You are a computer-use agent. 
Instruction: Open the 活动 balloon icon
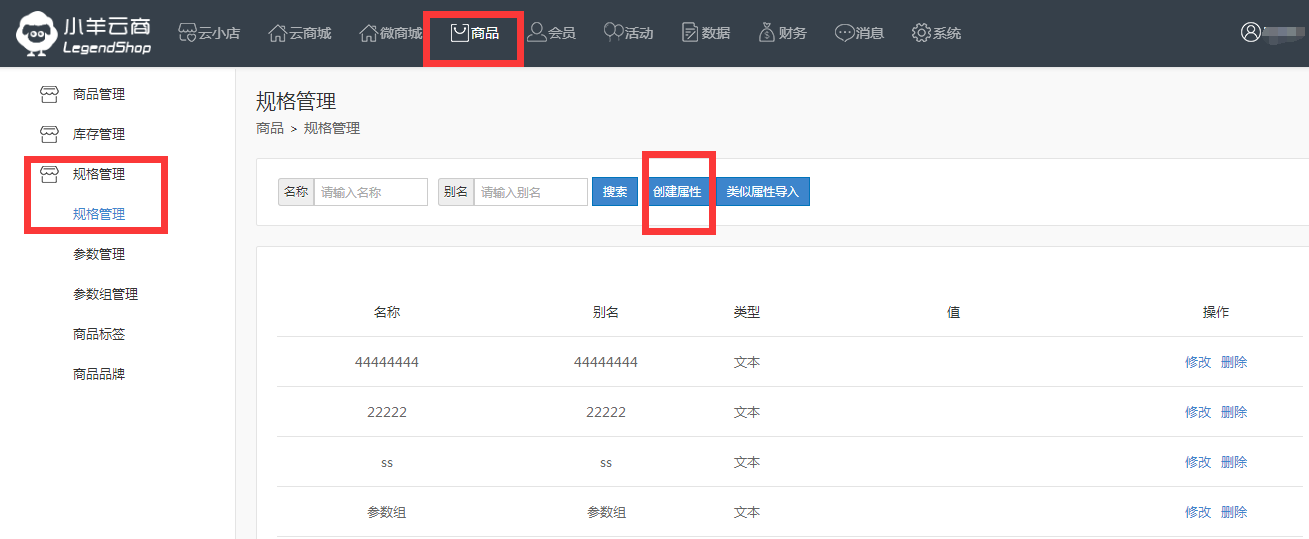(x=614, y=33)
